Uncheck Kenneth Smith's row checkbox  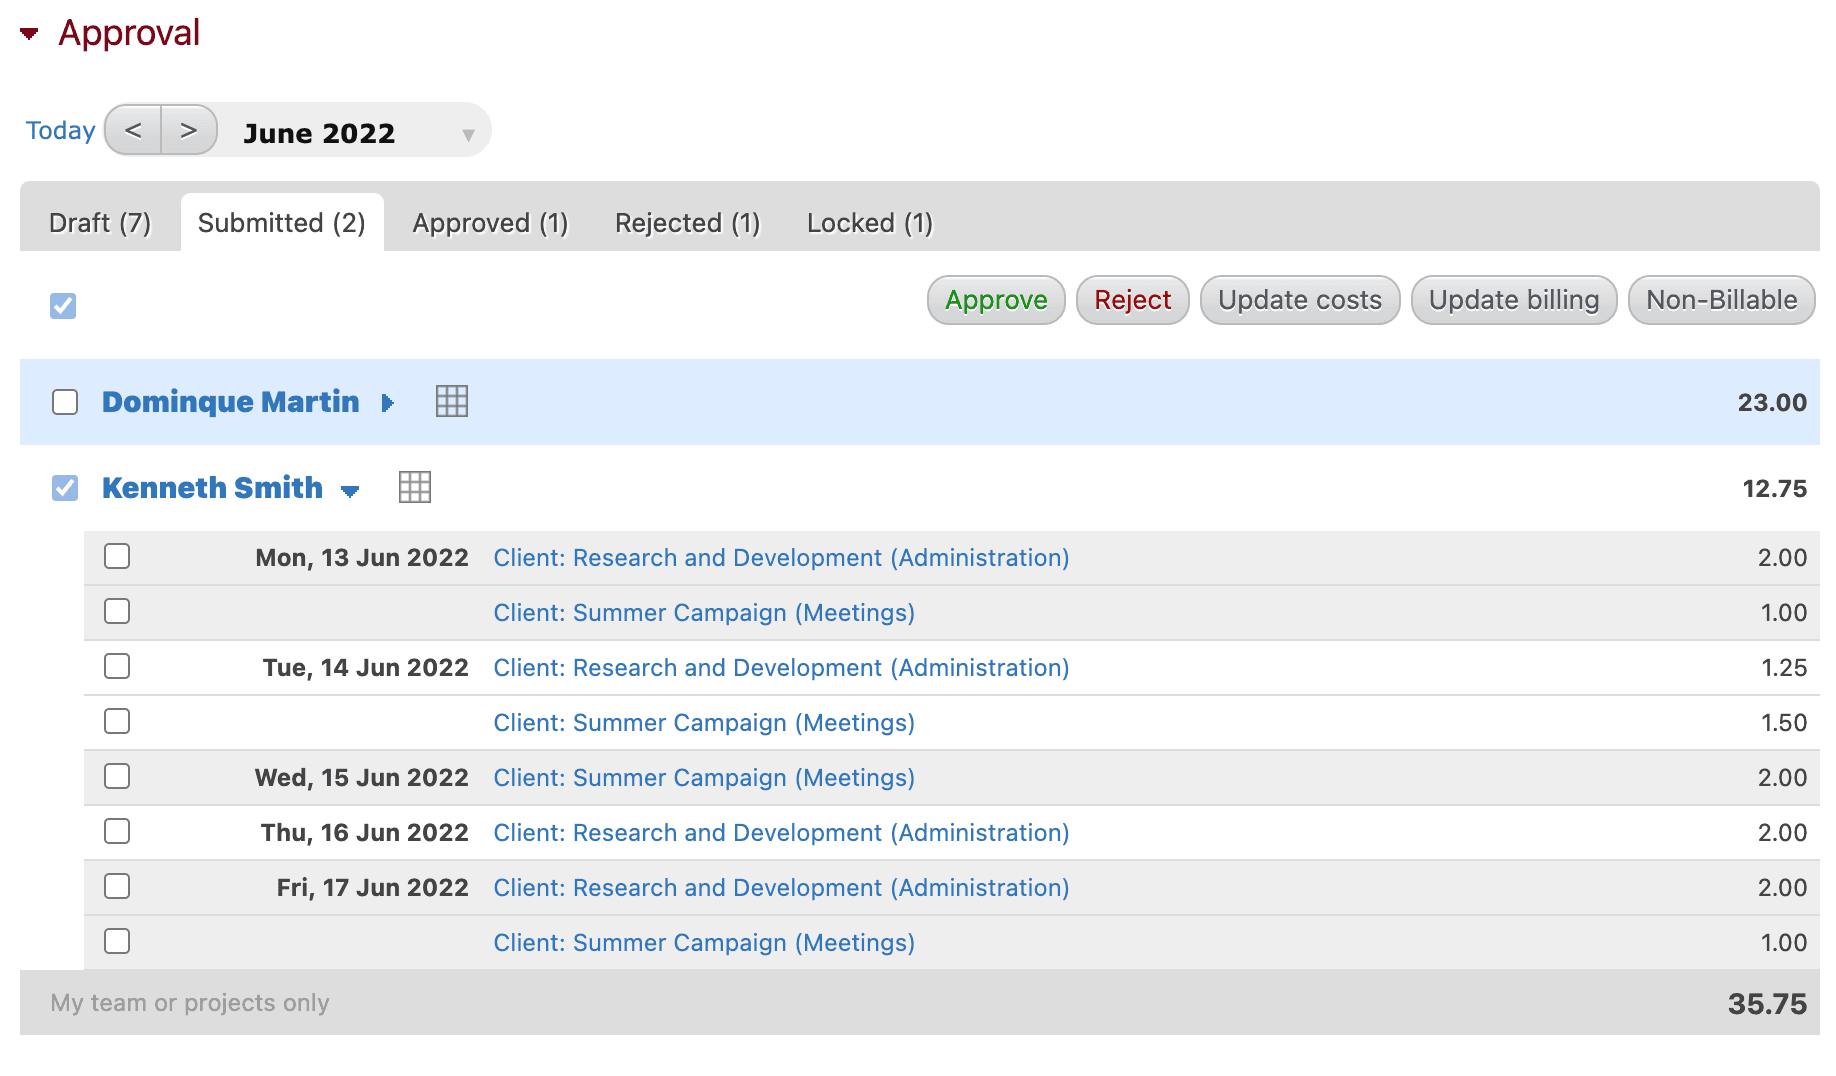tap(64, 487)
